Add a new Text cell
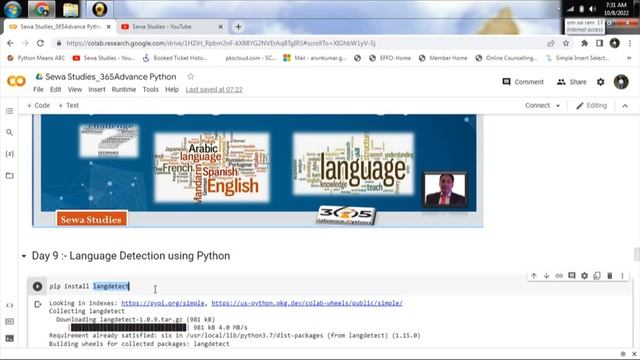 click(x=69, y=105)
